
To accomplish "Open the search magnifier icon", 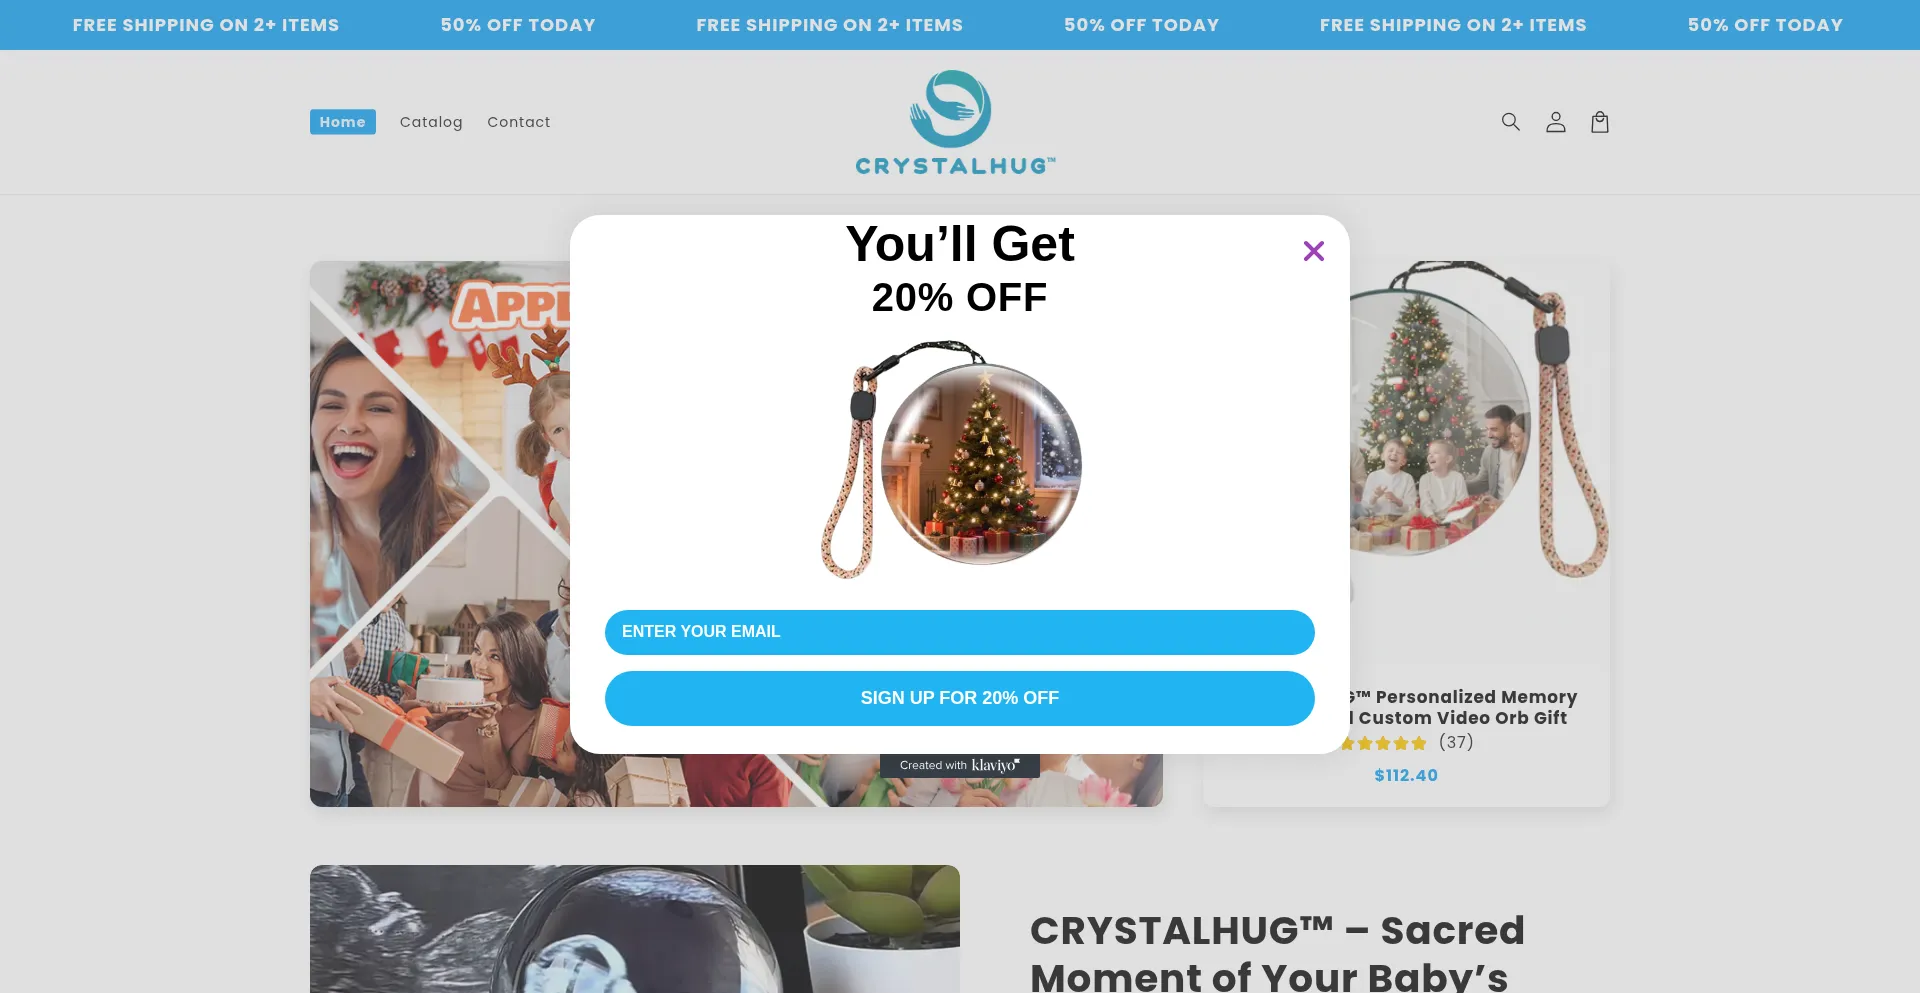I will pyautogui.click(x=1510, y=122).
